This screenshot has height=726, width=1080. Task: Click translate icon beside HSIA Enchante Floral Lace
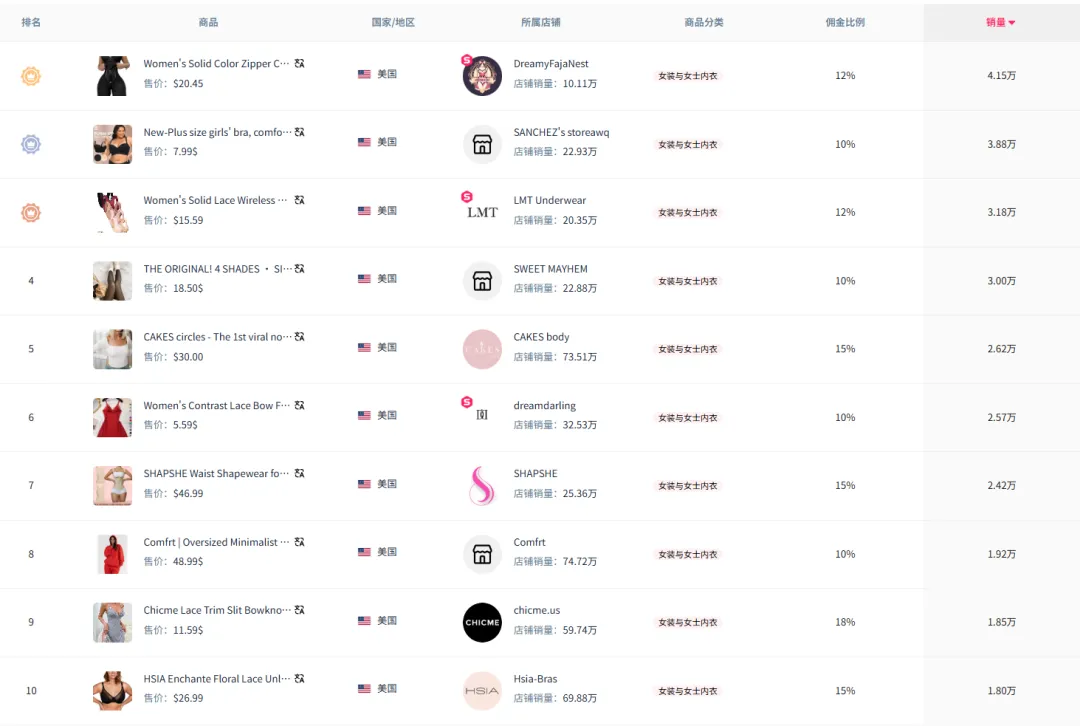click(300, 678)
